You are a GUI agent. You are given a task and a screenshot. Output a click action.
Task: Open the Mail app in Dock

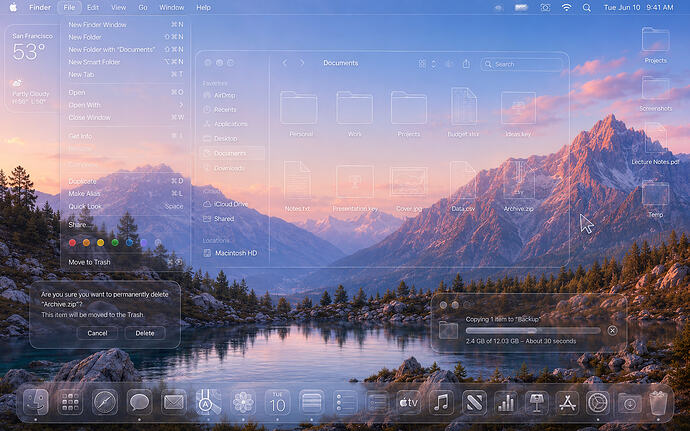(x=173, y=402)
